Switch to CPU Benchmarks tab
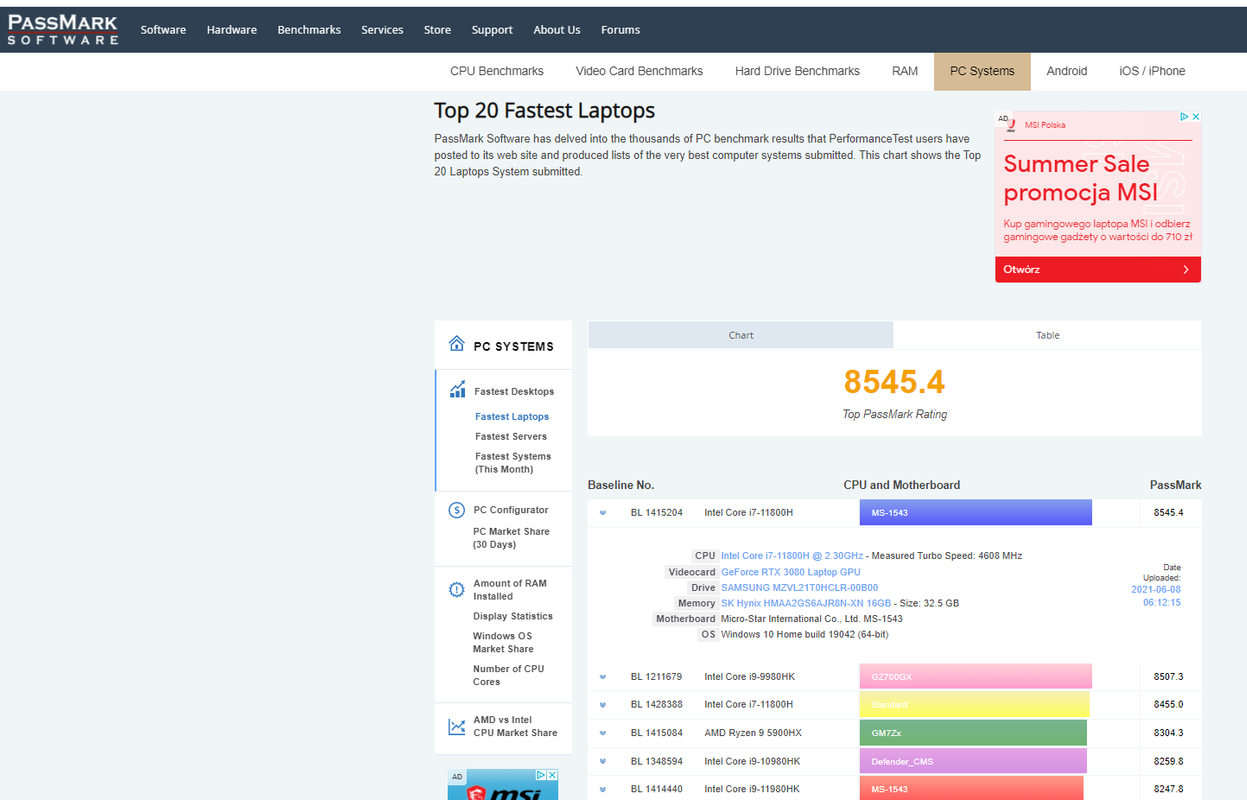Screen dimensions: 1247x800 497,71
